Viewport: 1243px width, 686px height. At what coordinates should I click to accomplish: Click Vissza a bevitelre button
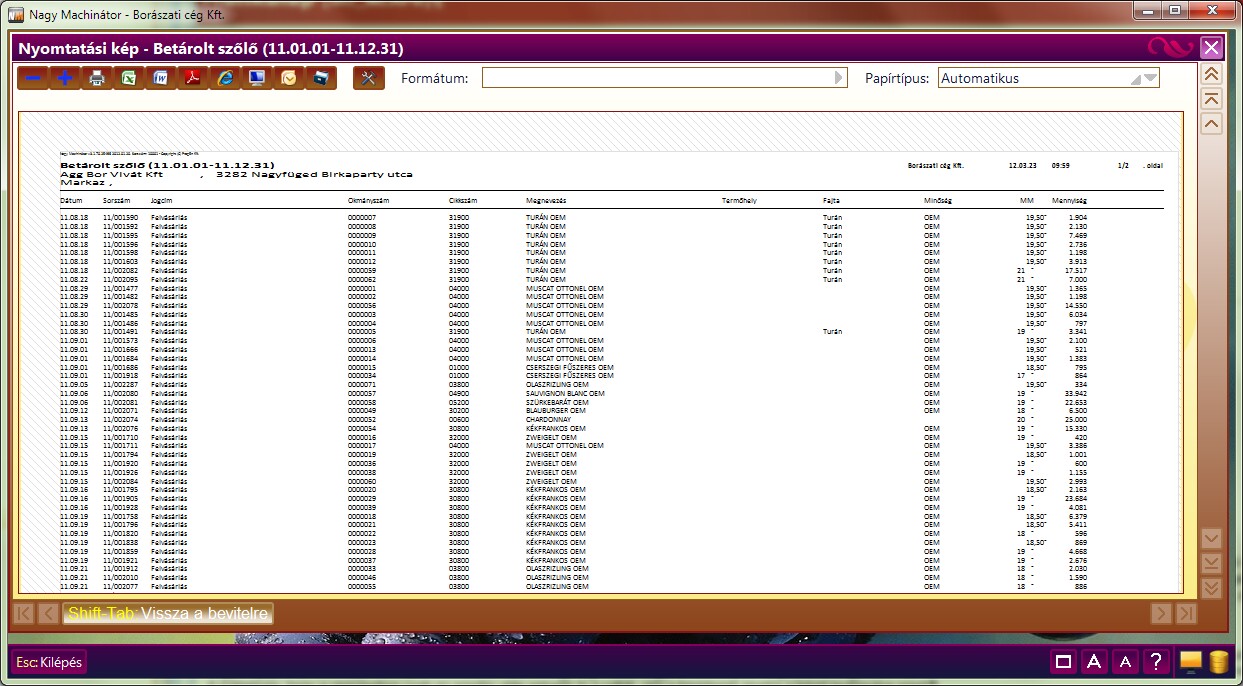(x=168, y=613)
